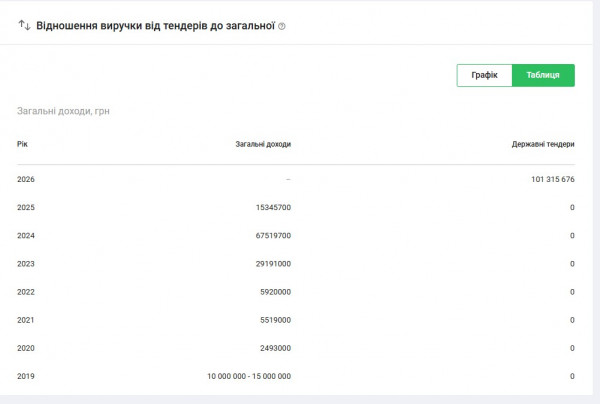
Task: Select the 2023 year cell
Action: (x=26, y=264)
